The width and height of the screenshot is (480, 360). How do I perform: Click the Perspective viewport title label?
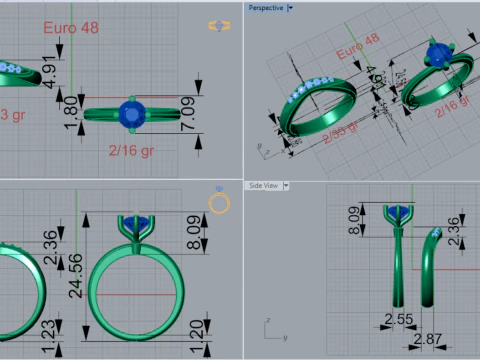pyautogui.click(x=266, y=8)
